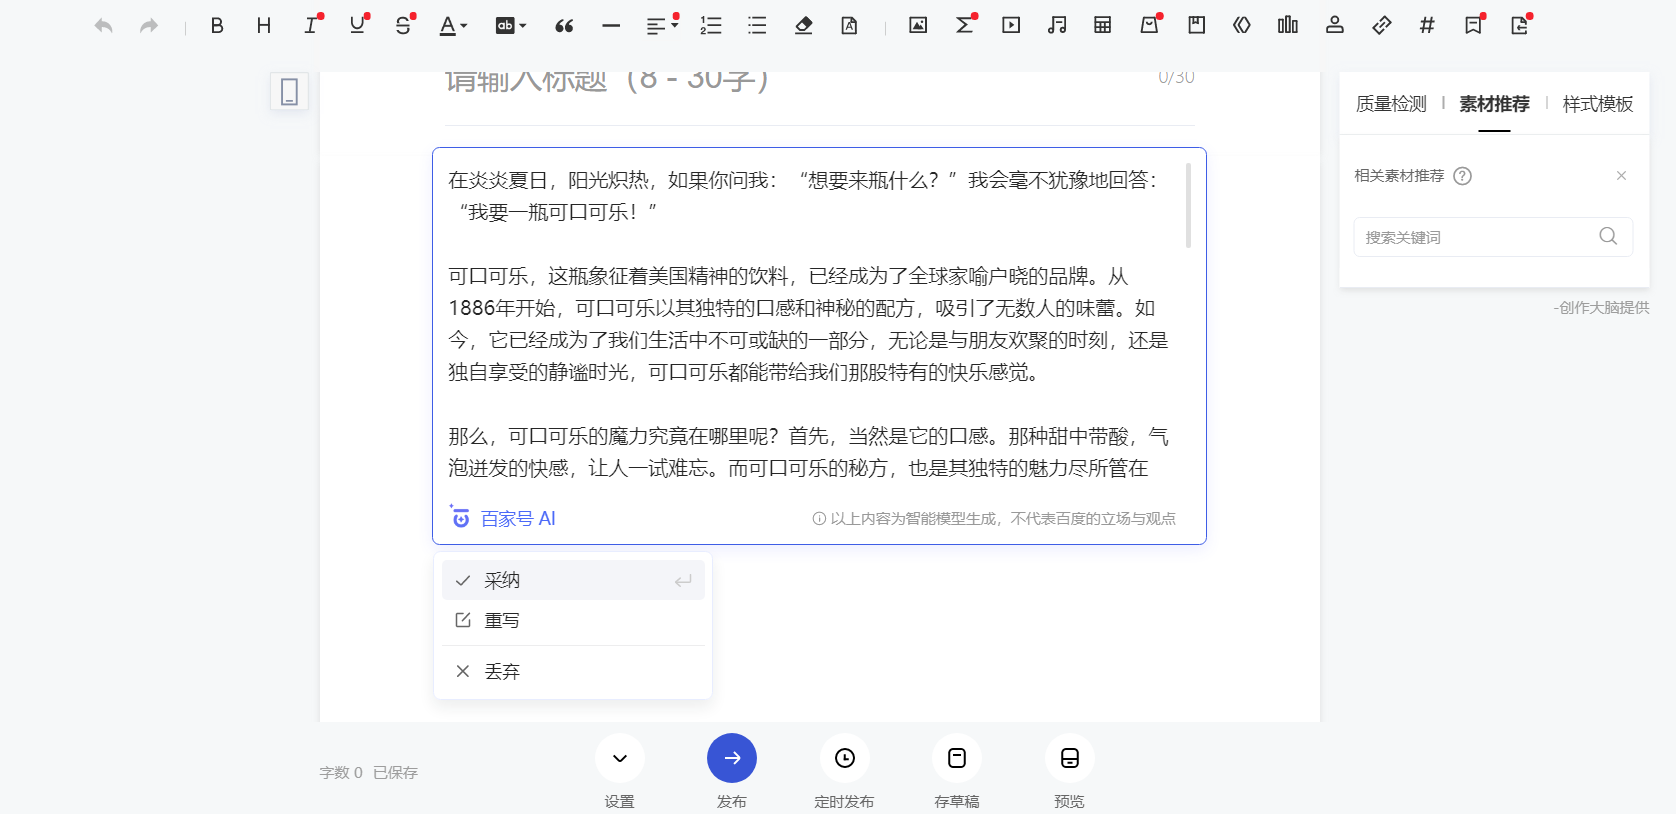This screenshot has width=1676, height=814.
Task: Insert a hyperlink with link icon
Action: (1381, 26)
